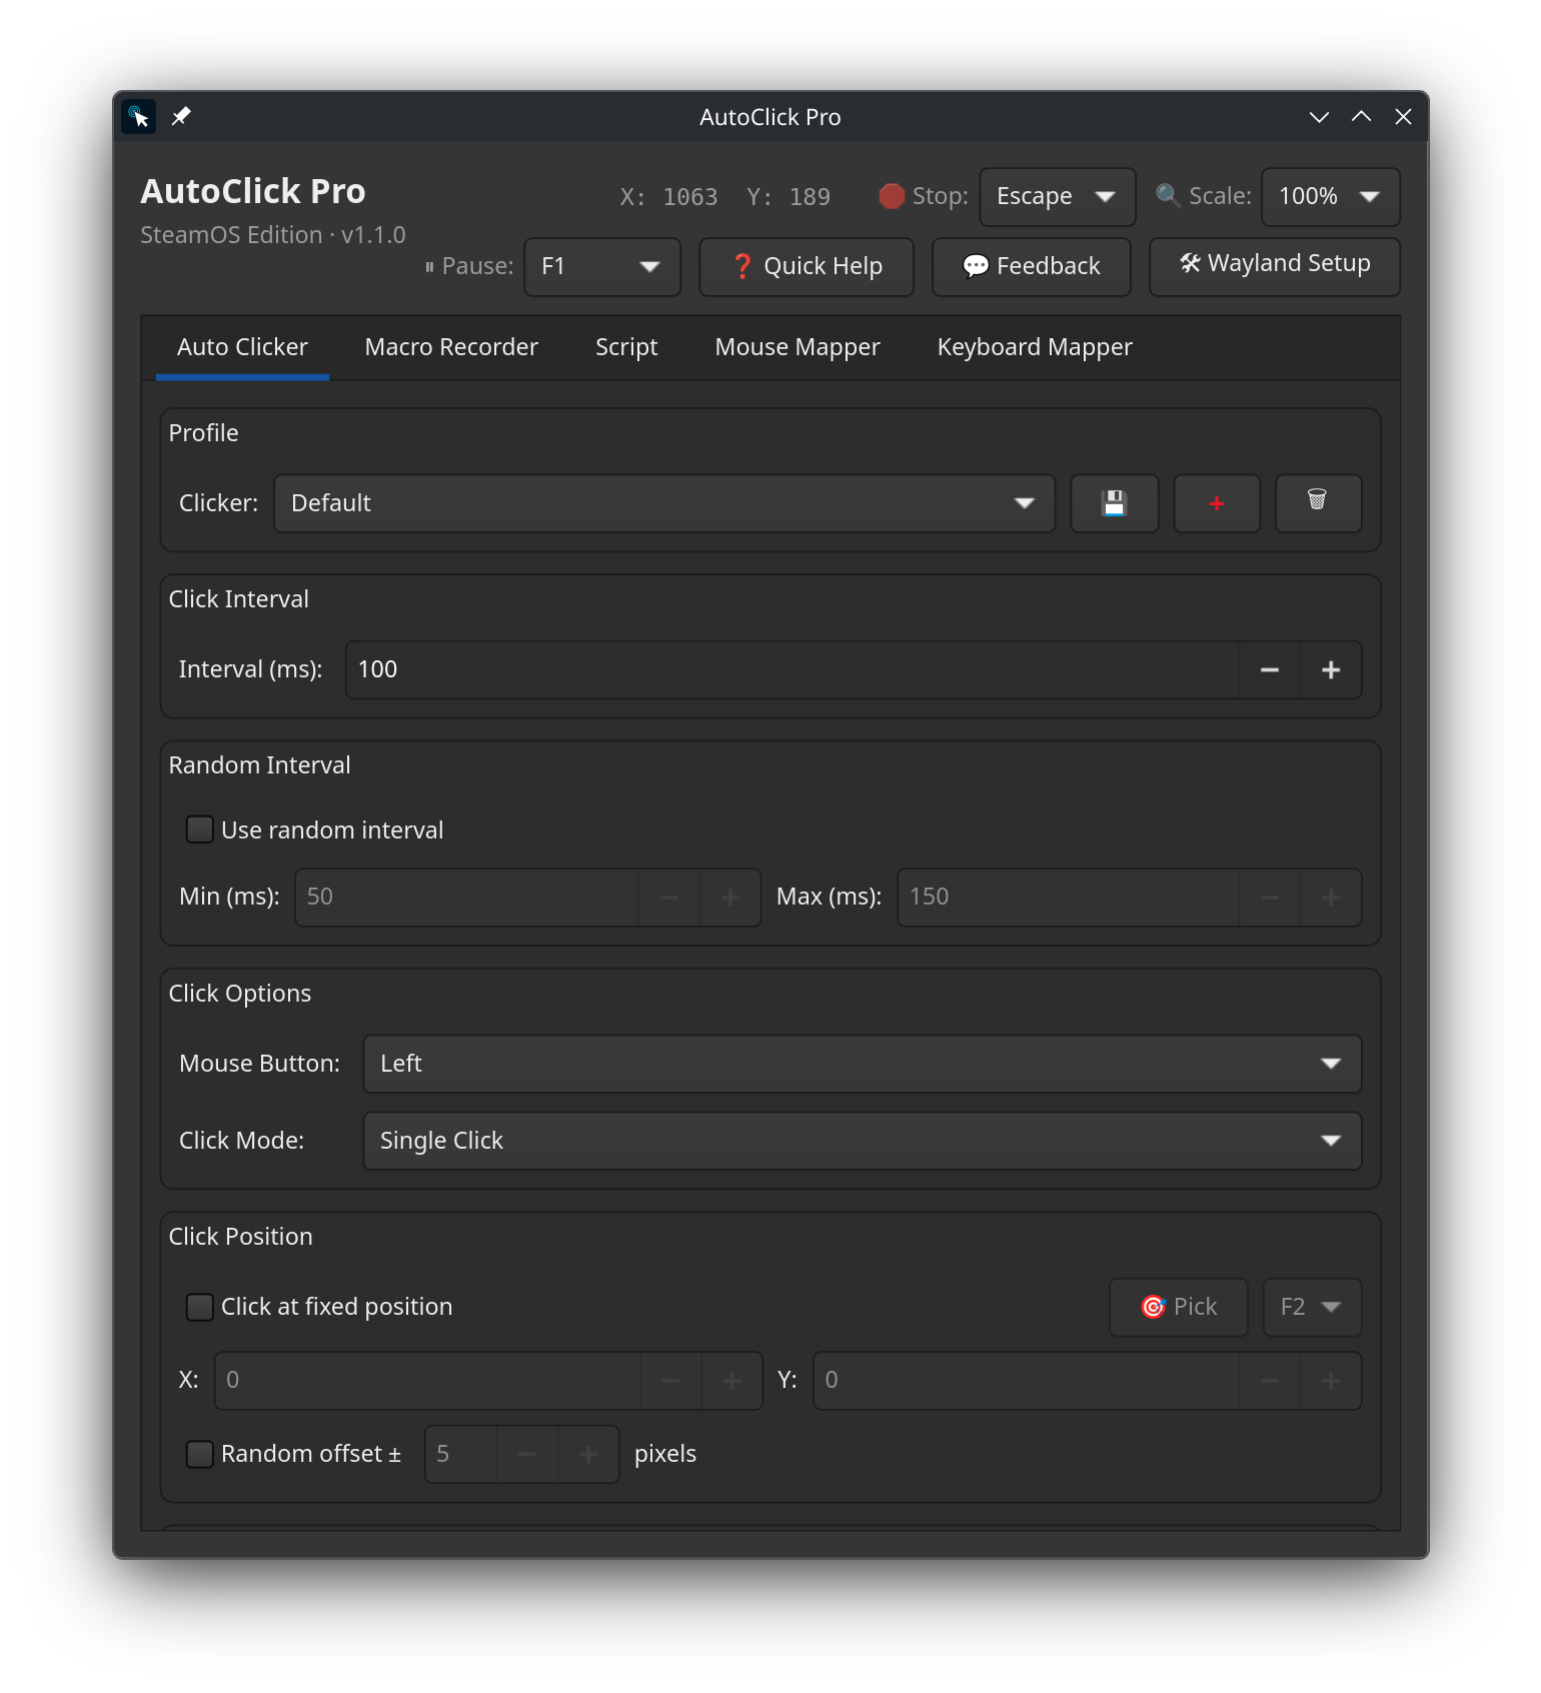Switch to the Macro Recorder tab
The height and width of the screenshot is (1693, 1541).
[x=451, y=348]
